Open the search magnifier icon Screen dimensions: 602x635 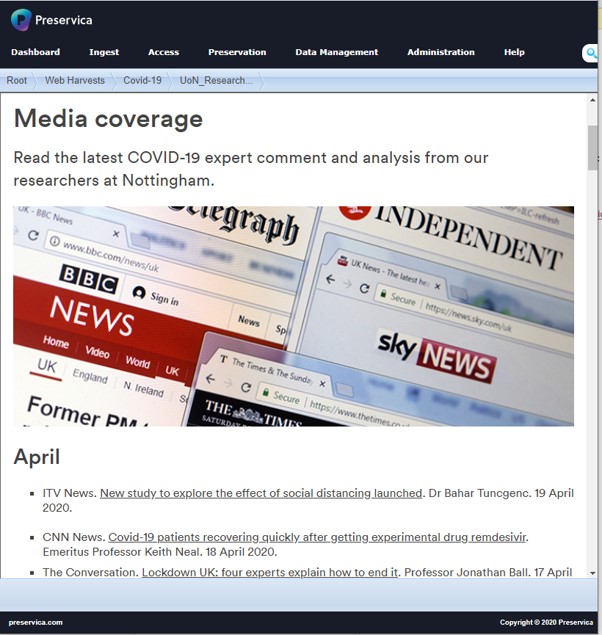pyautogui.click(x=591, y=53)
